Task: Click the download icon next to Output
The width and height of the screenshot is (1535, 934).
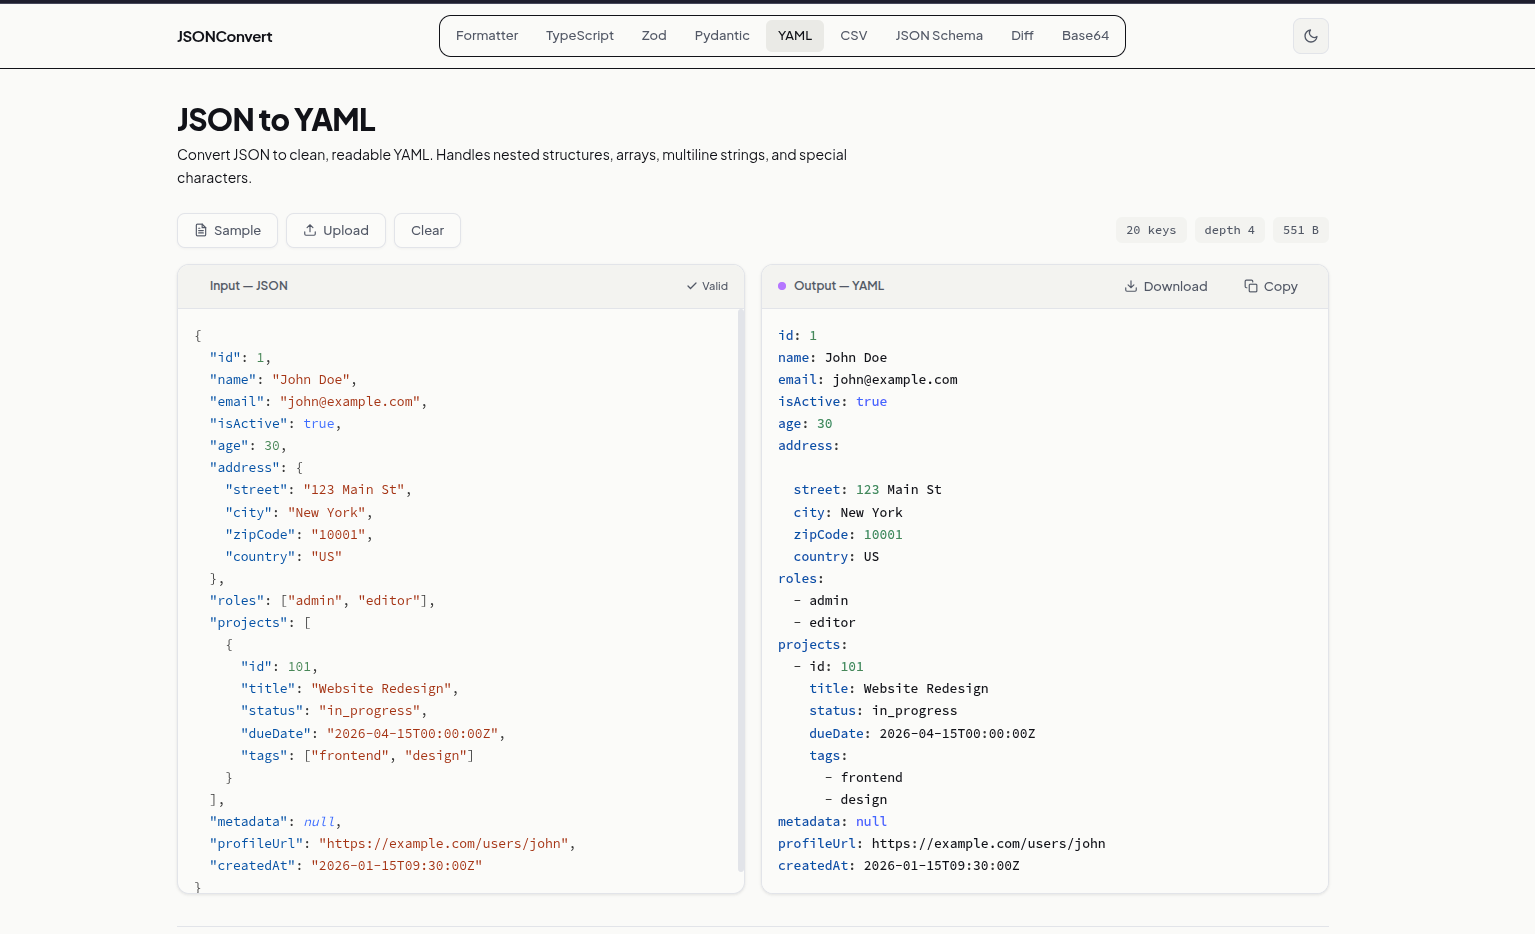Action: pos(1131,286)
